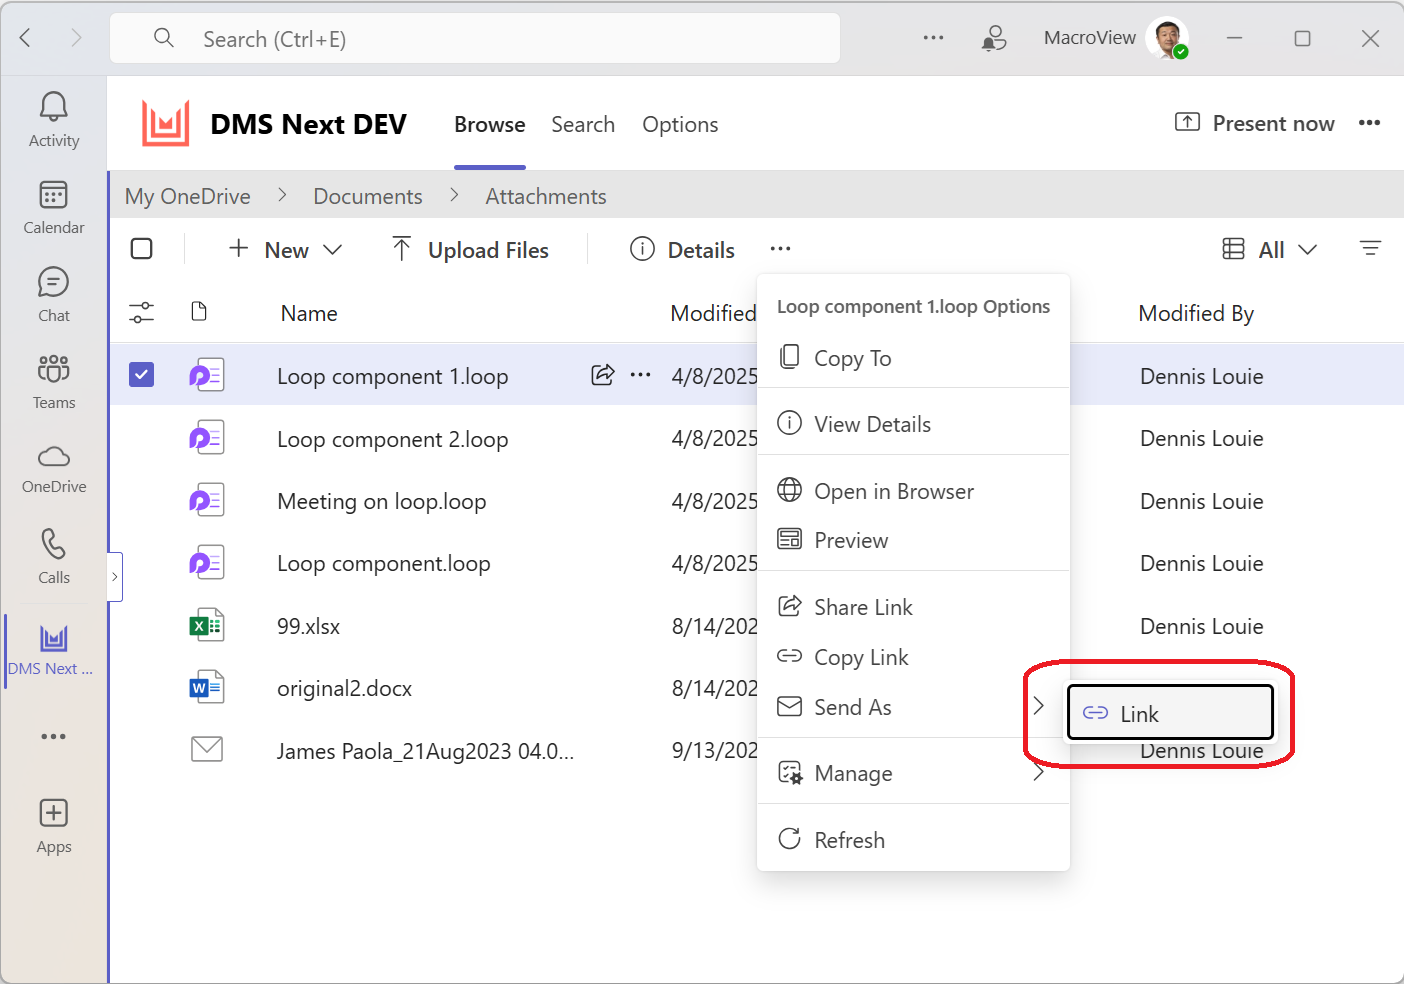Image resolution: width=1404 pixels, height=984 pixels.
Task: Select Refresh in context menu
Action: click(x=914, y=840)
